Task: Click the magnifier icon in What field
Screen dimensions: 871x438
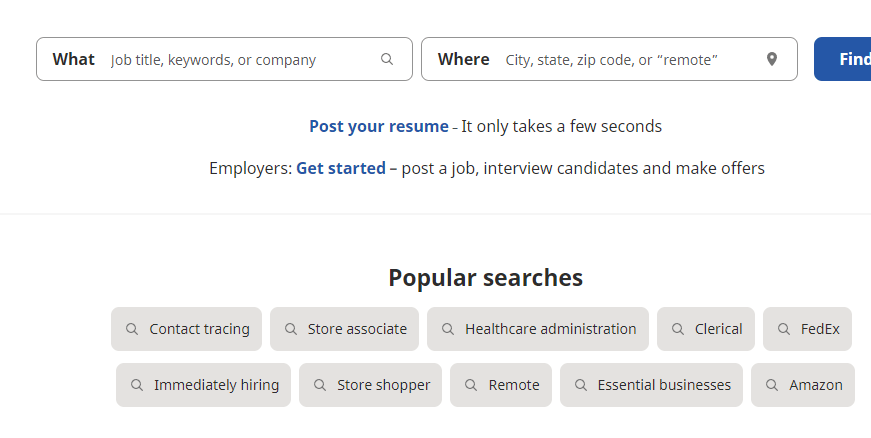Action: tap(387, 59)
